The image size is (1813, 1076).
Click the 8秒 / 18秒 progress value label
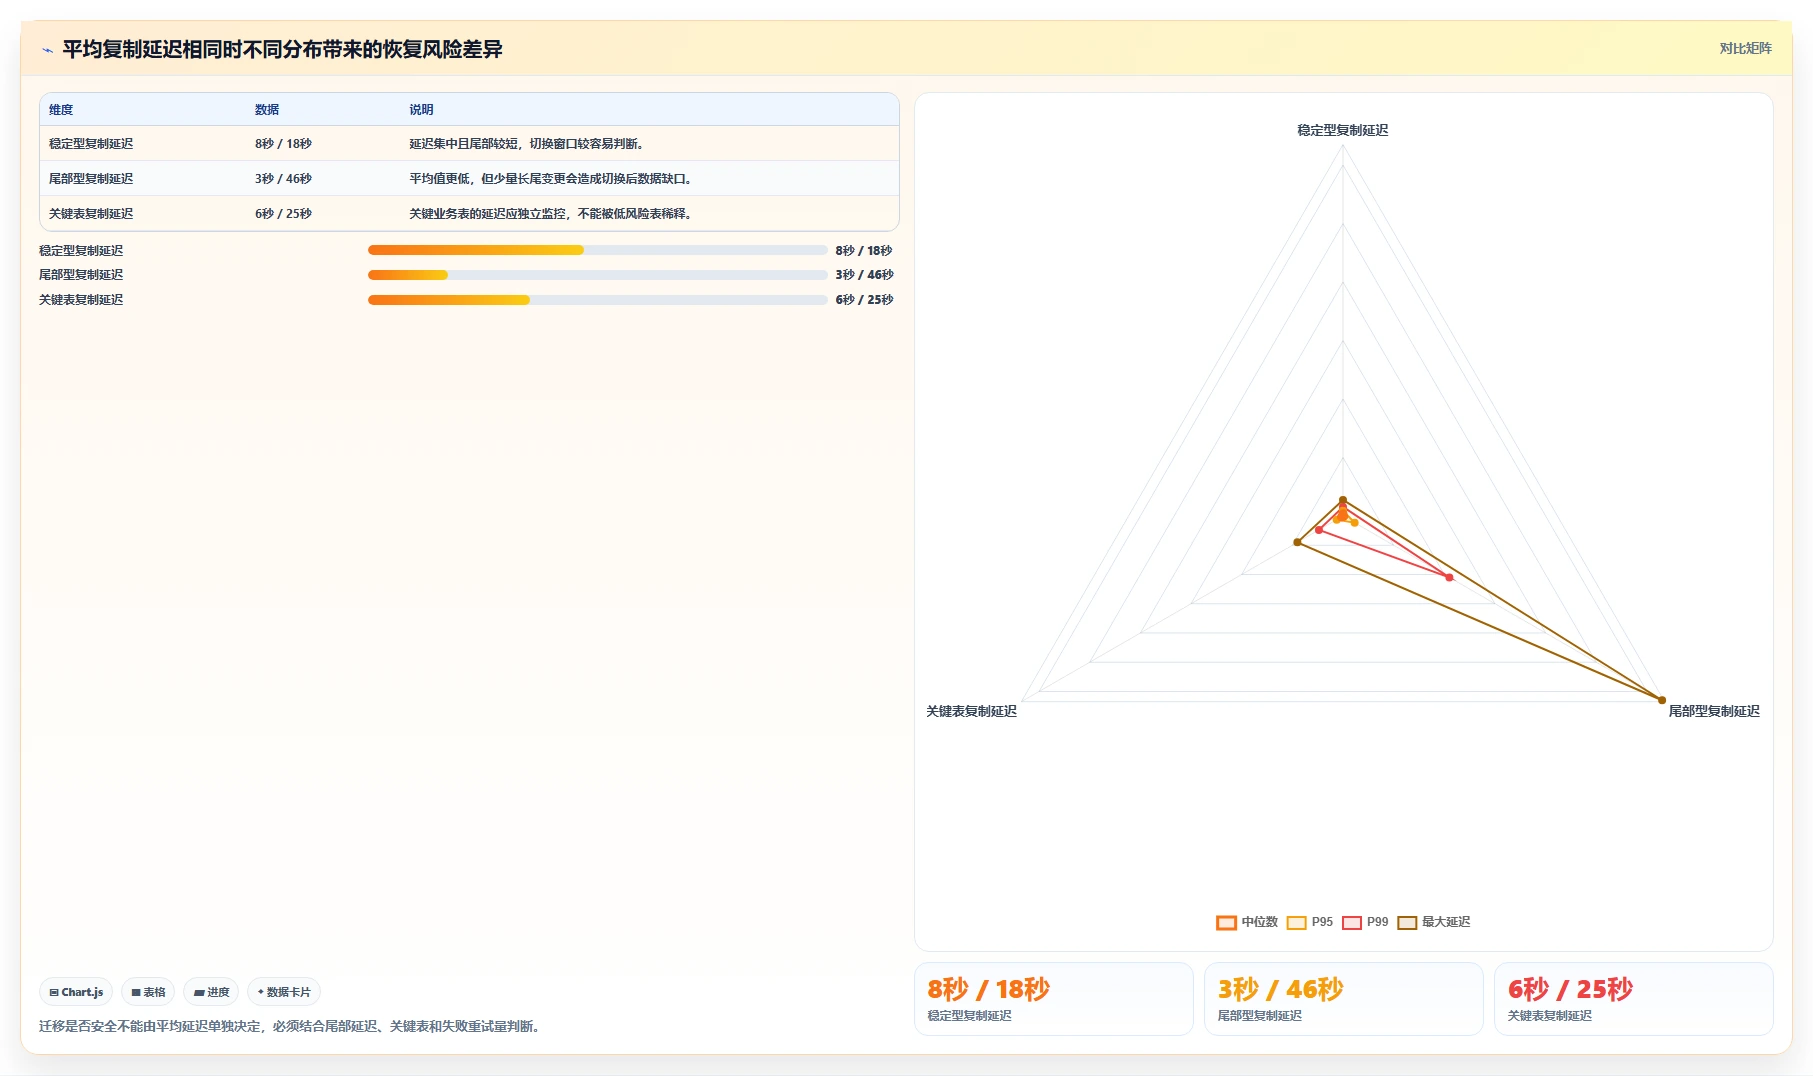coord(864,251)
